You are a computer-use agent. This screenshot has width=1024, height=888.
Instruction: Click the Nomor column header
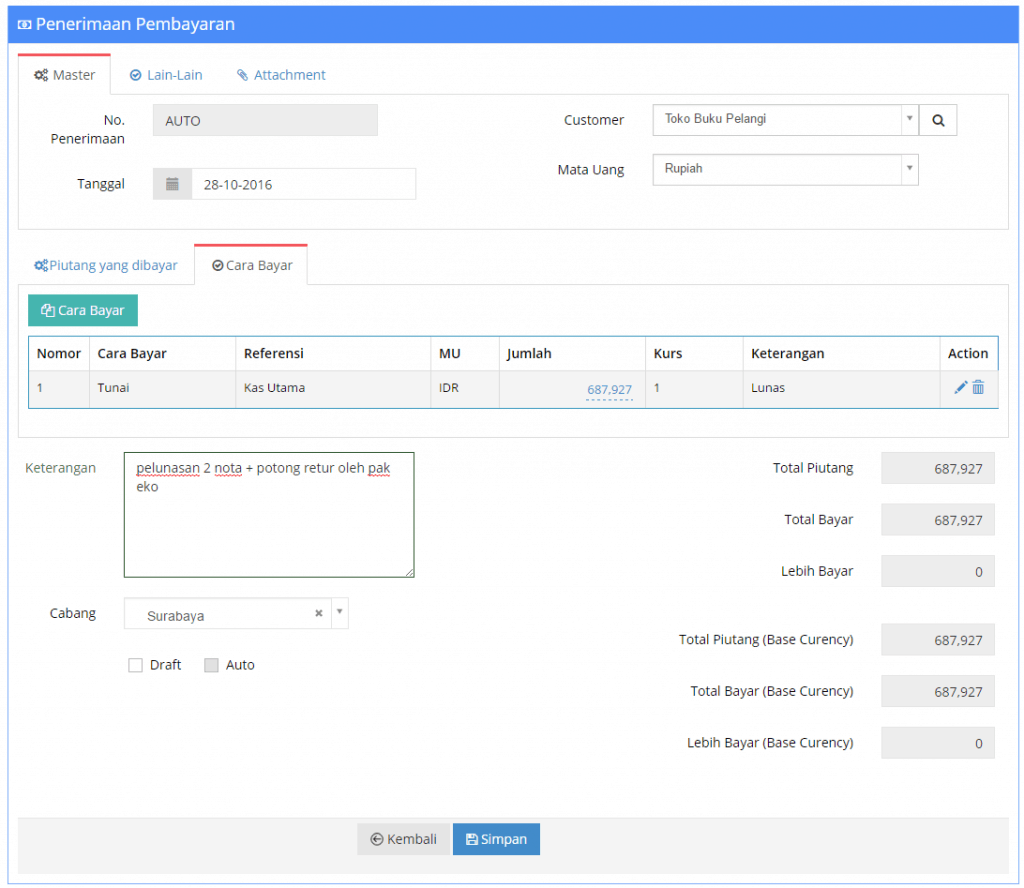click(59, 353)
